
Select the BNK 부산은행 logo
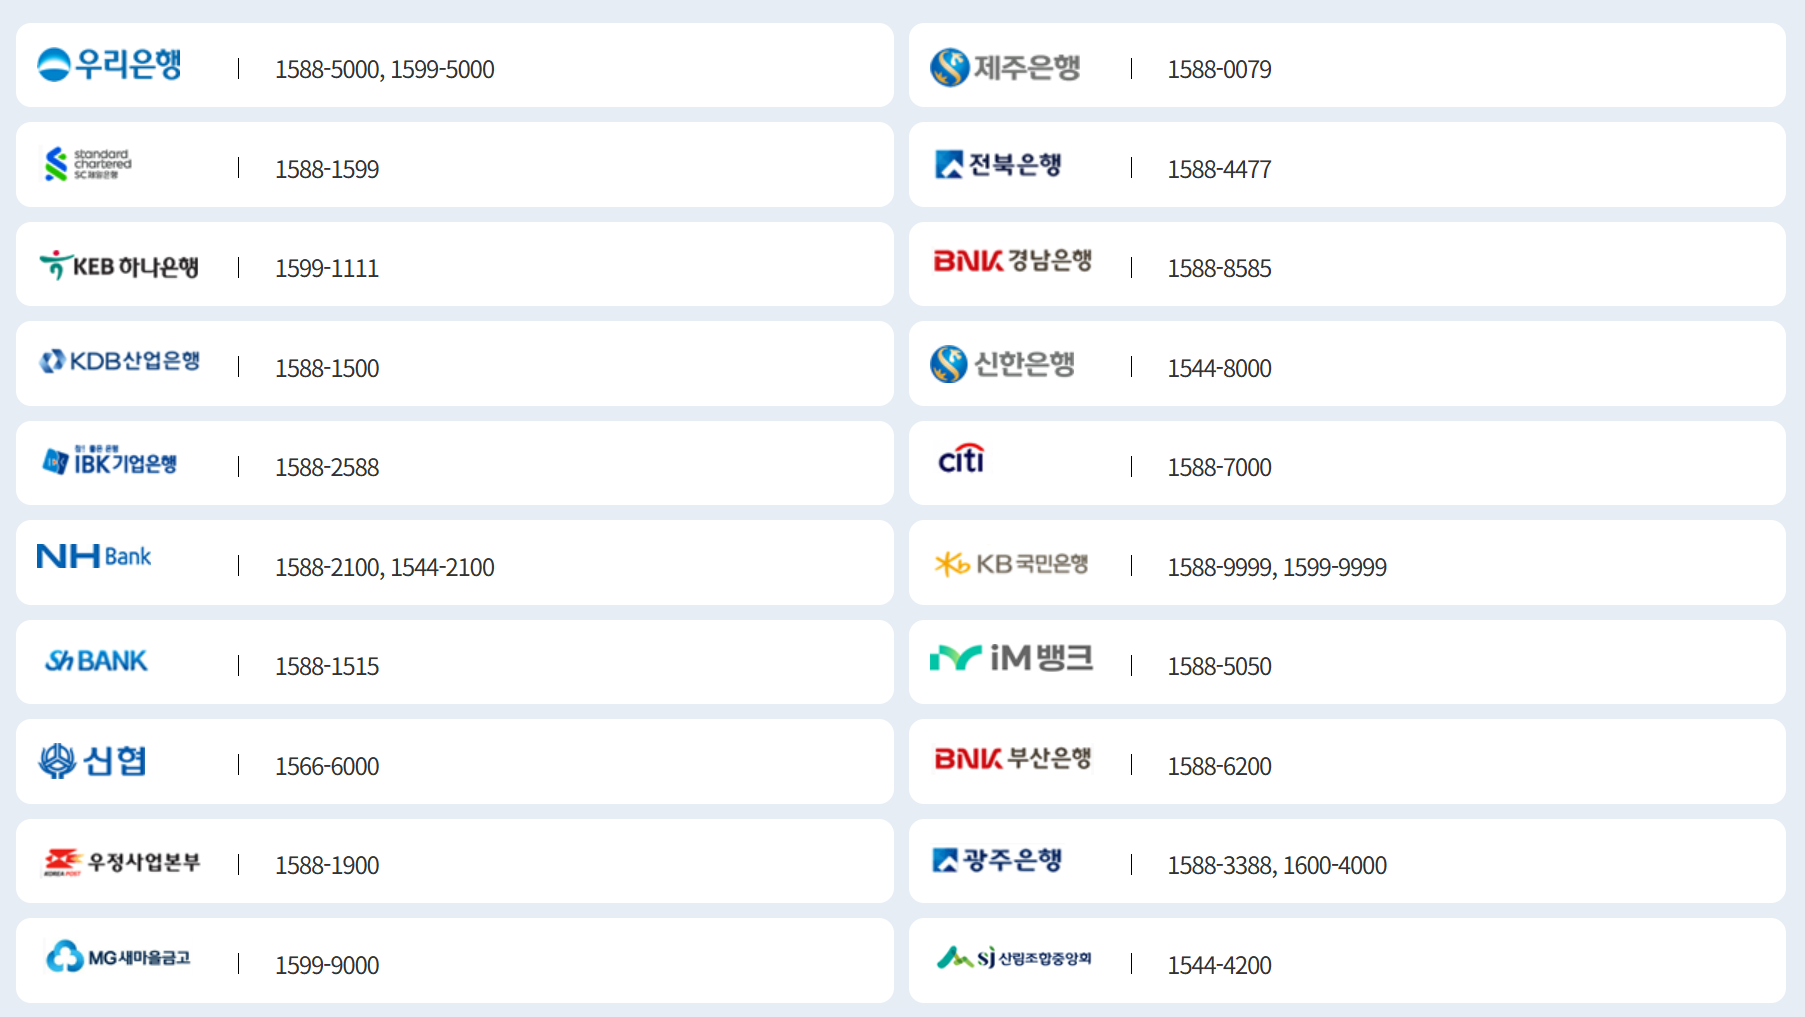1012,758
